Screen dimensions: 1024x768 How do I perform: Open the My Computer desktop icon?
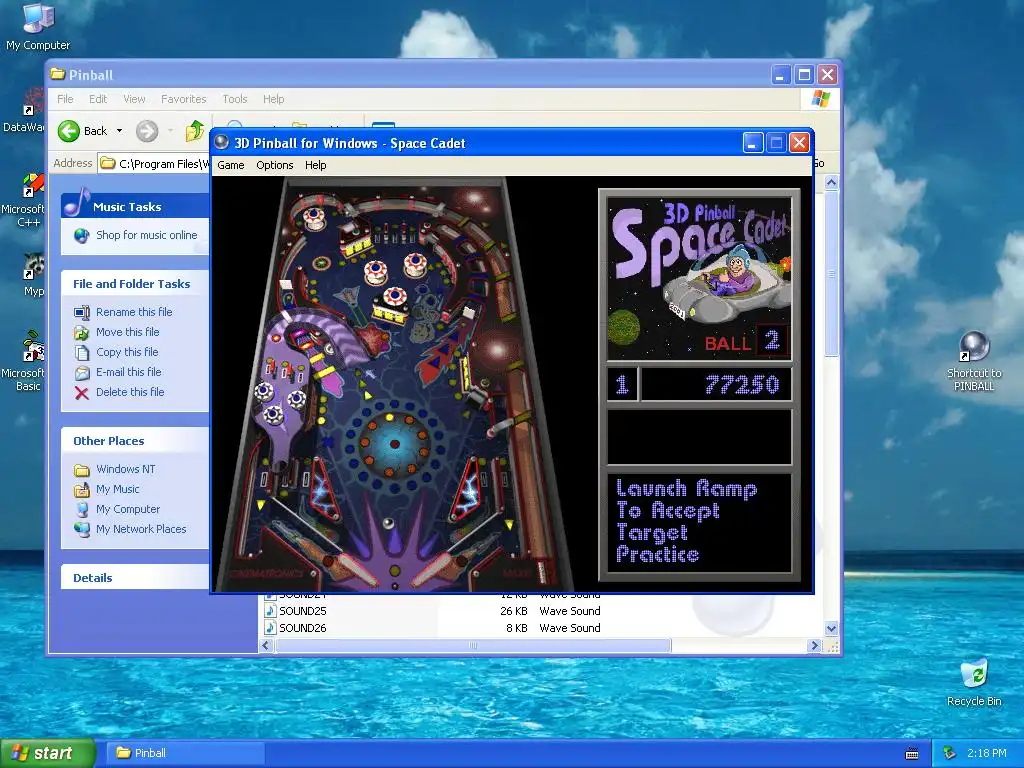[38, 26]
